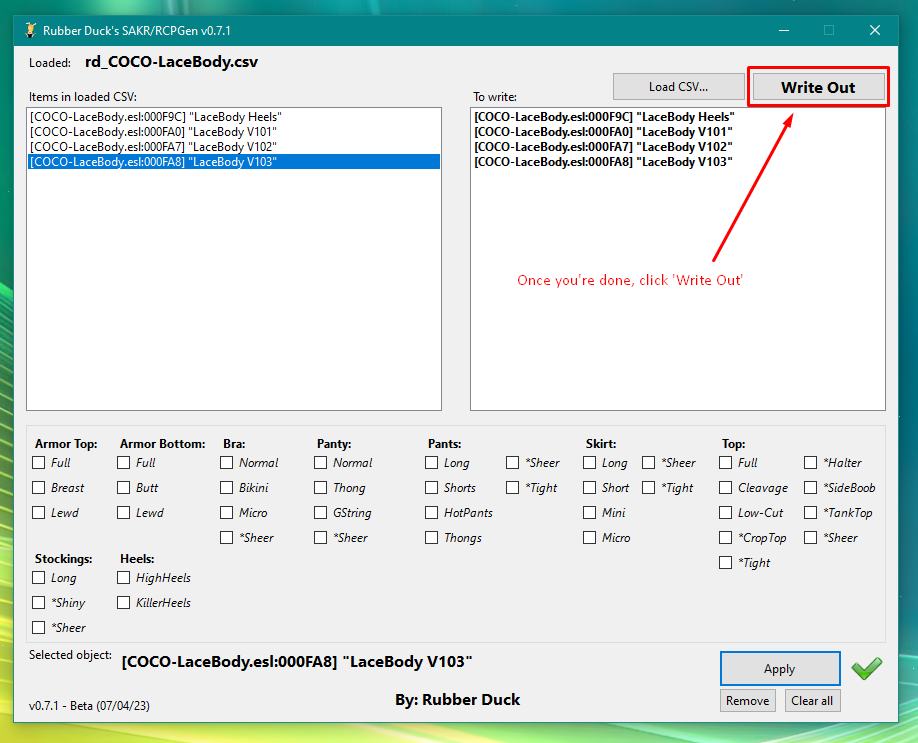918x743 pixels.
Task: Close the SAKR/RCPGen window
Action: [x=875, y=30]
